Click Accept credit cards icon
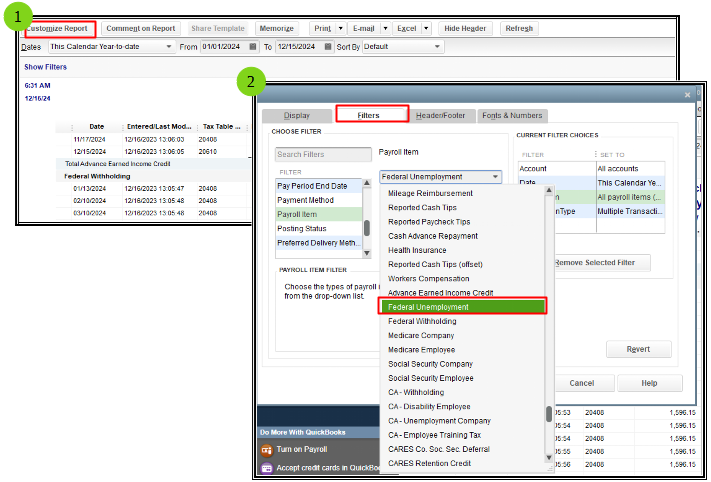This screenshot has height=482, width=711. point(267,468)
